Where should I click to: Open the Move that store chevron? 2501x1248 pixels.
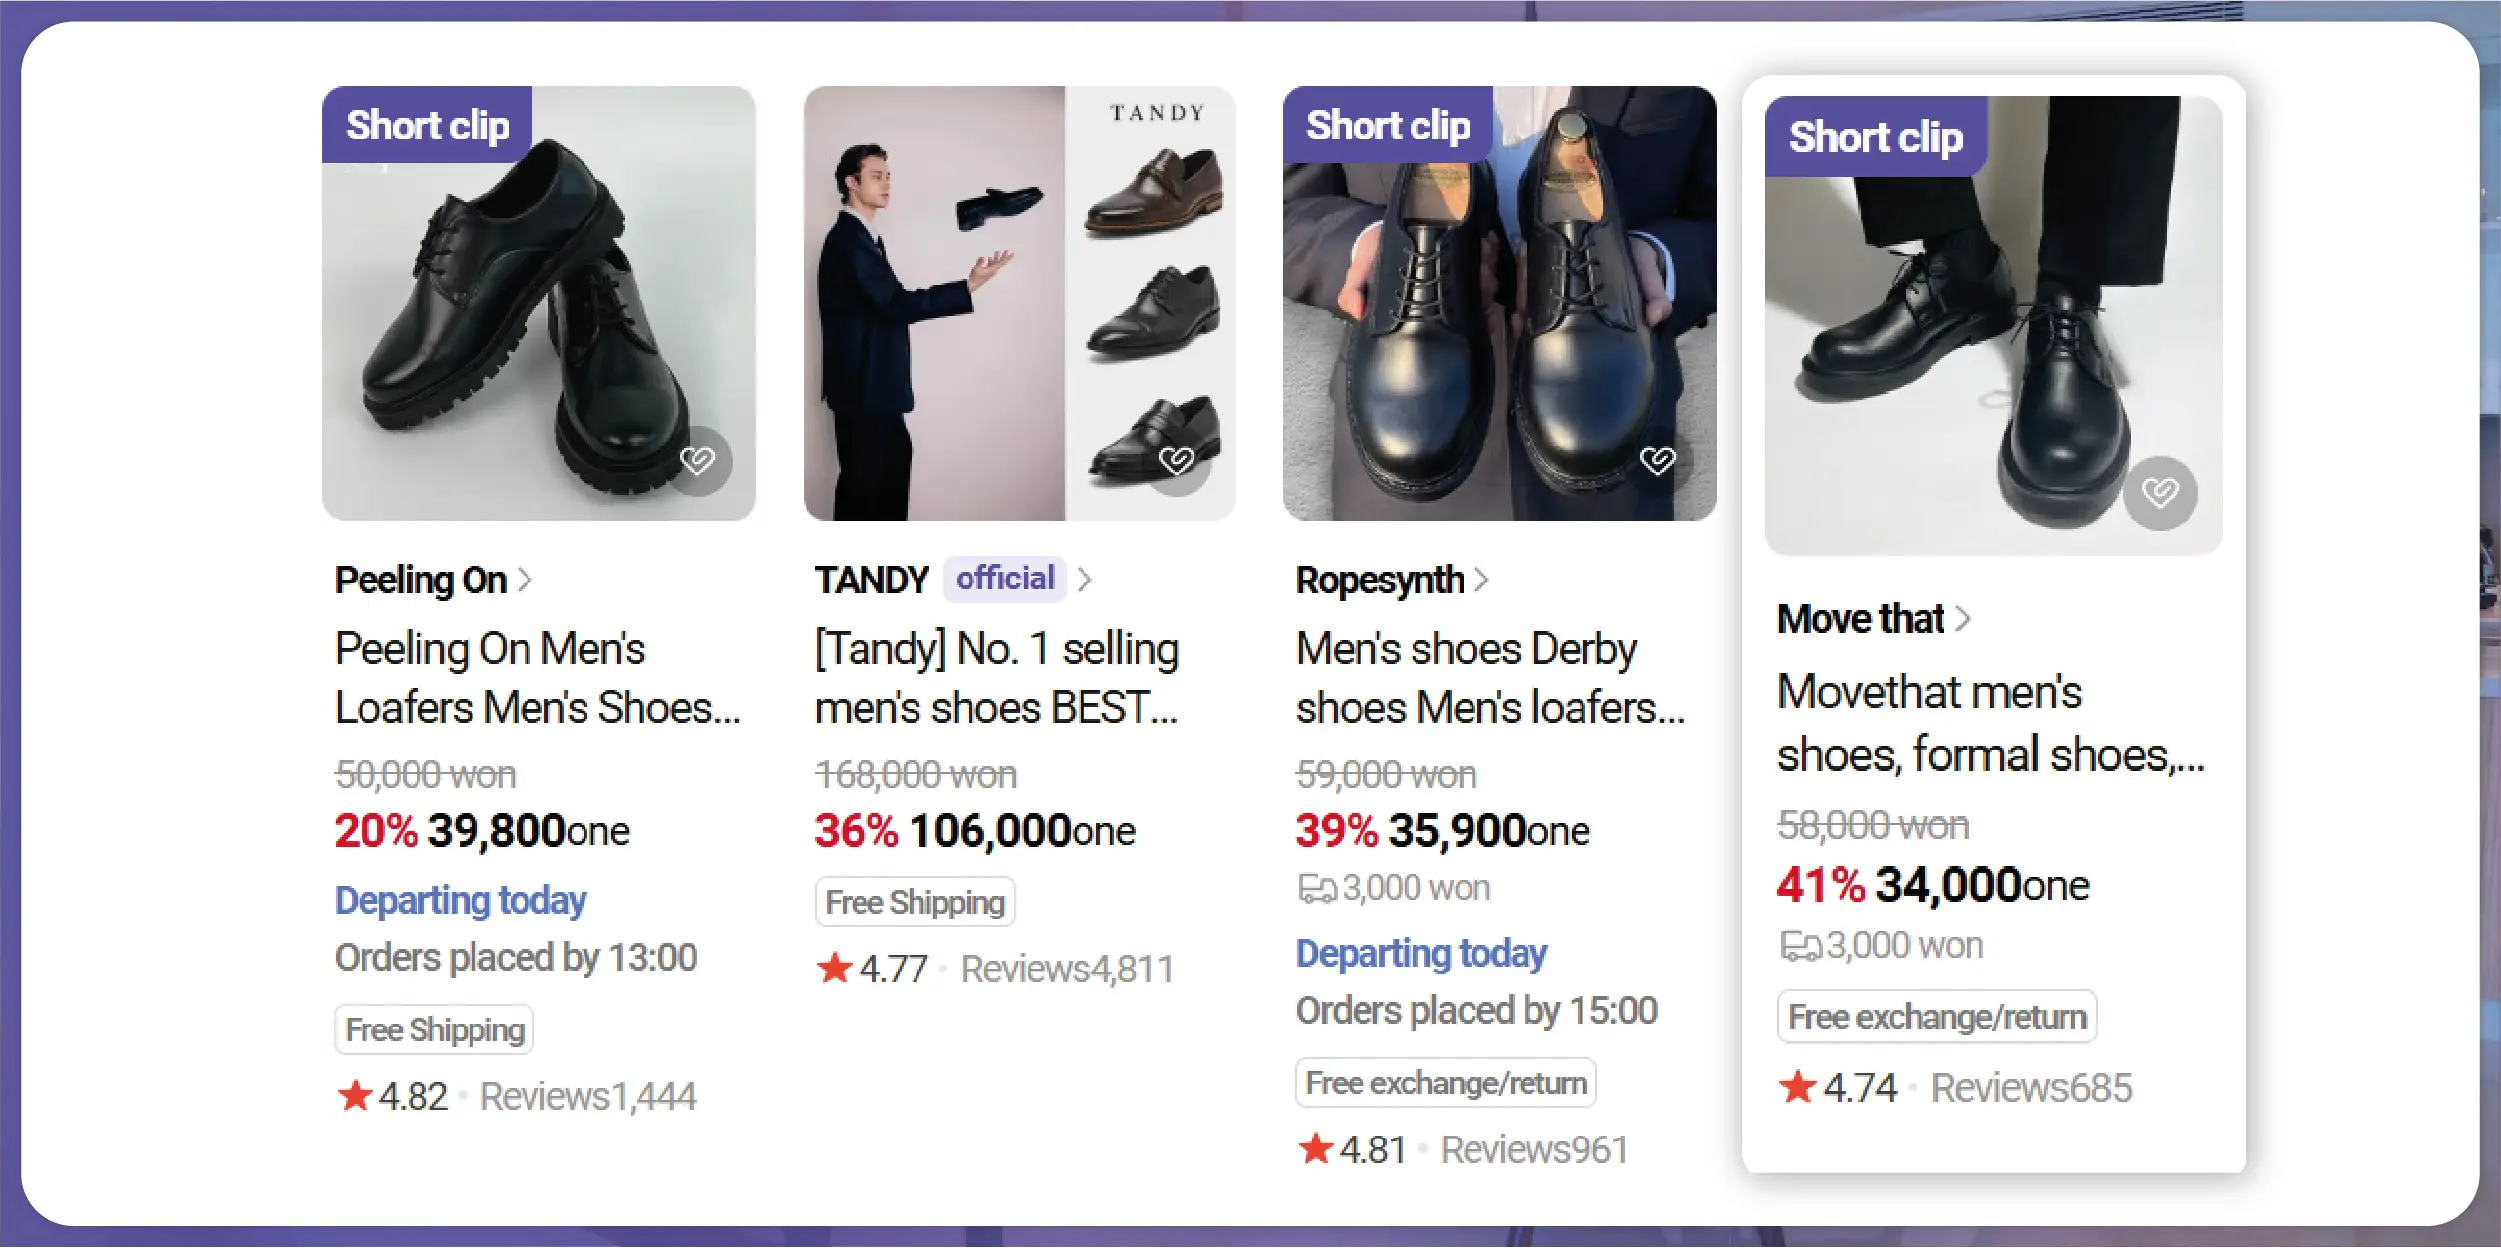pyautogui.click(x=1963, y=619)
